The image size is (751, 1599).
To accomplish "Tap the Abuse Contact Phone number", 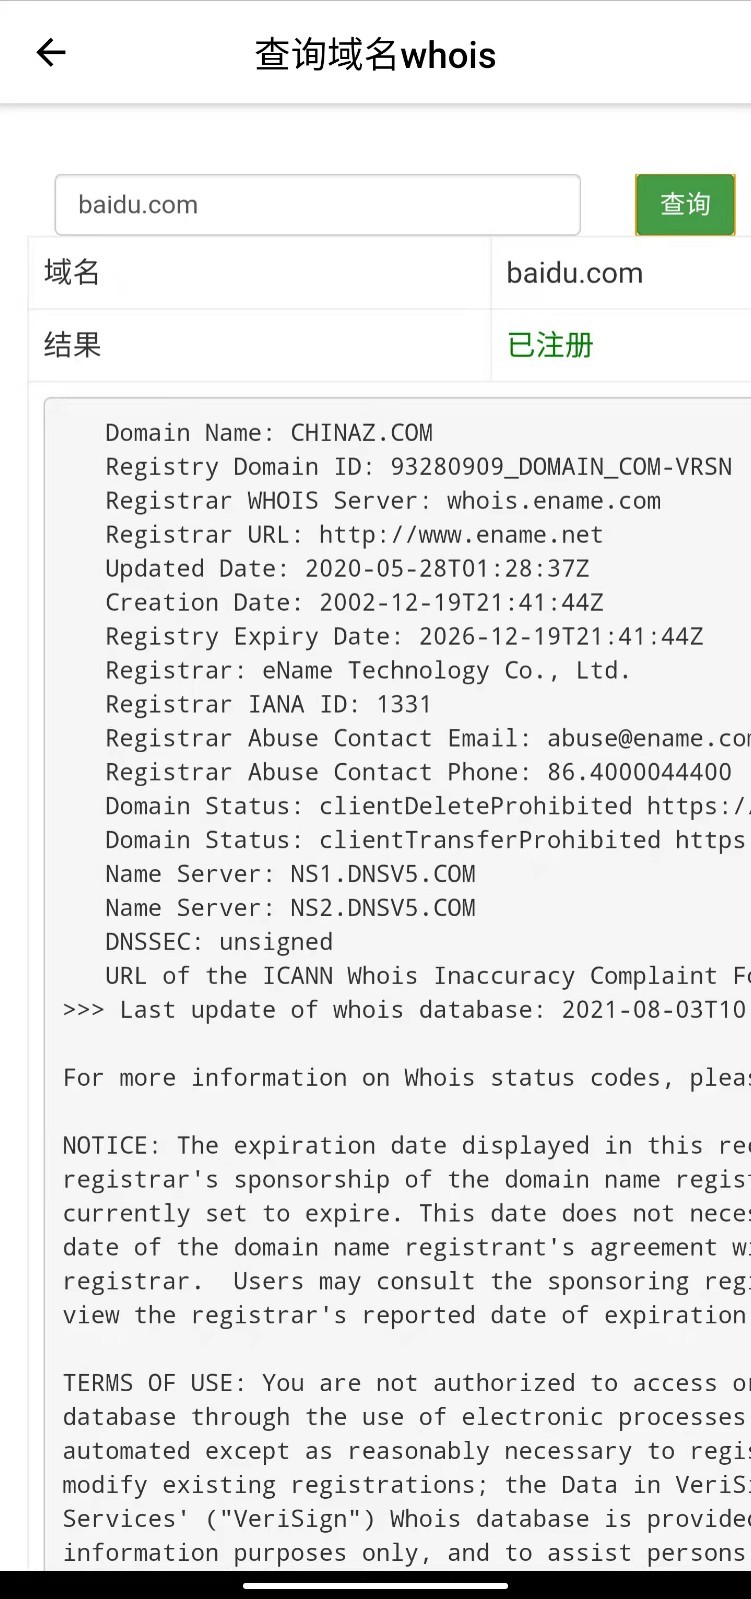I will [x=639, y=773].
